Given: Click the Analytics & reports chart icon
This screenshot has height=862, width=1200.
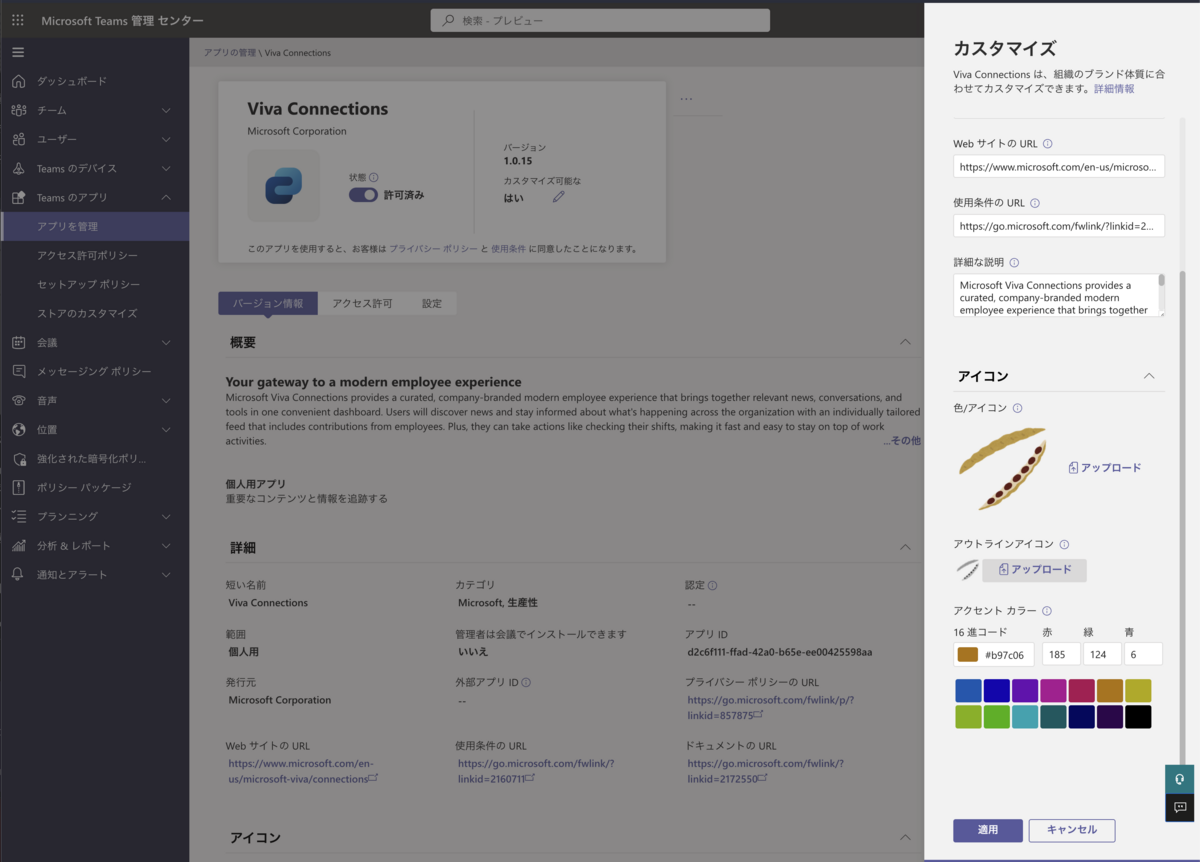Looking at the screenshot, I should (18, 545).
